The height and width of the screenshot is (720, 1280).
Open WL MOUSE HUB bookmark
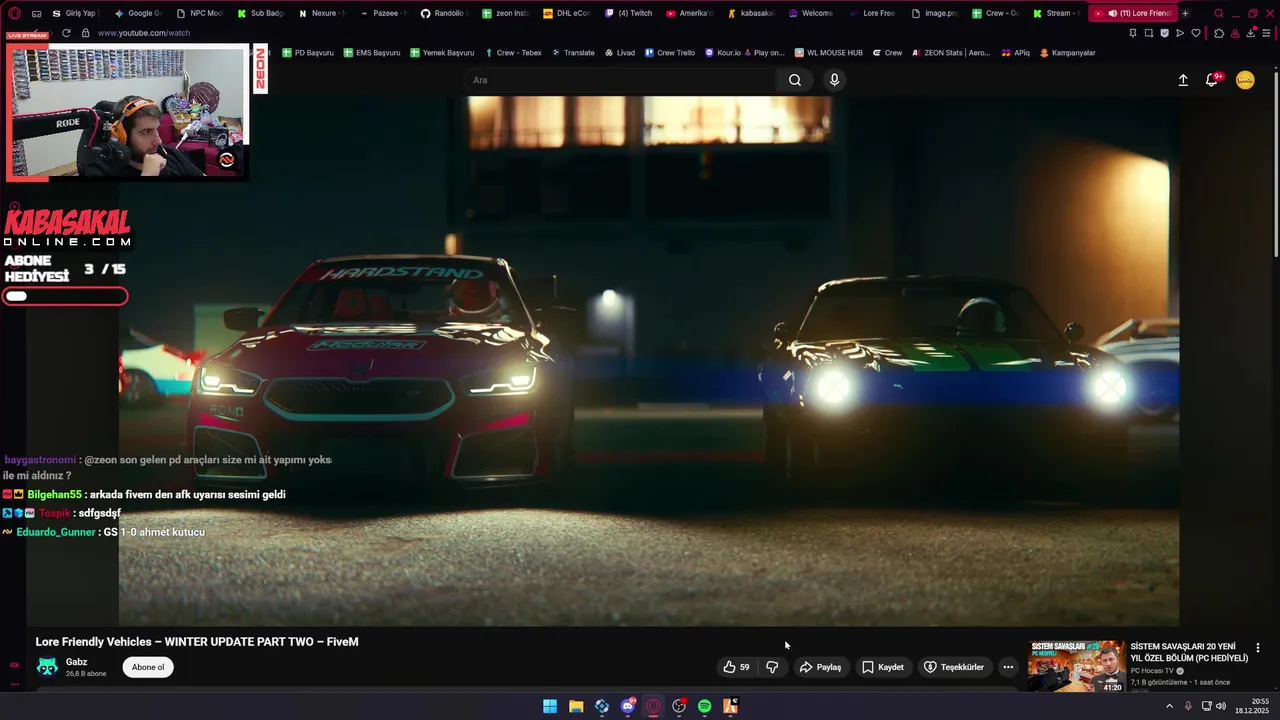[829, 53]
